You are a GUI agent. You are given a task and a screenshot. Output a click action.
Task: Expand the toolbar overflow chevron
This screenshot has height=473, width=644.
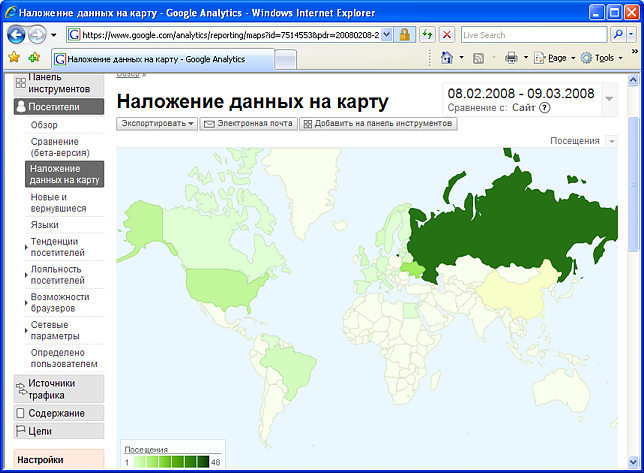coord(635,52)
